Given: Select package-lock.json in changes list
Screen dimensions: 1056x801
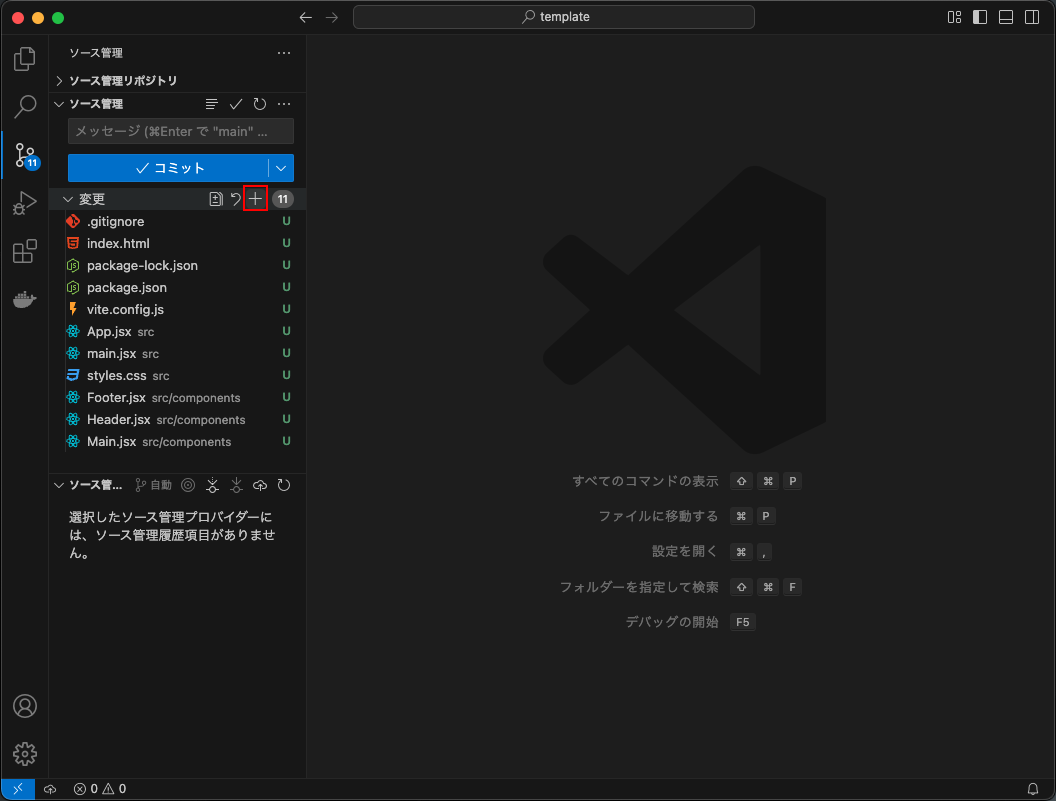Looking at the screenshot, I should click(x=178, y=265).
